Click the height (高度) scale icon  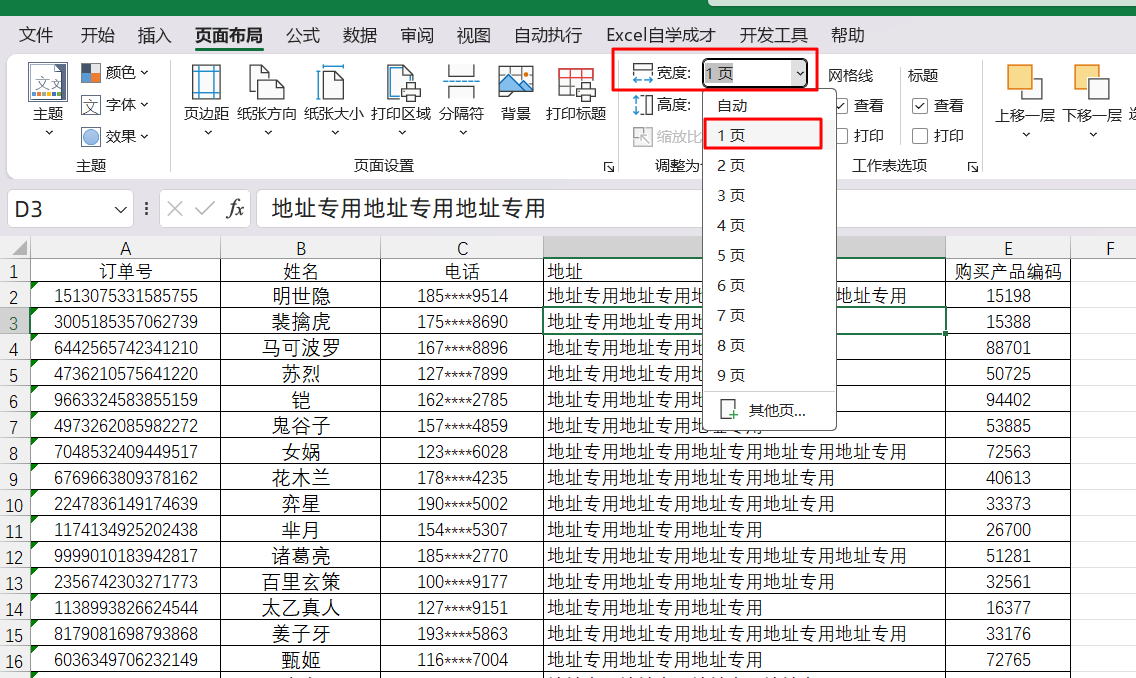click(x=643, y=105)
